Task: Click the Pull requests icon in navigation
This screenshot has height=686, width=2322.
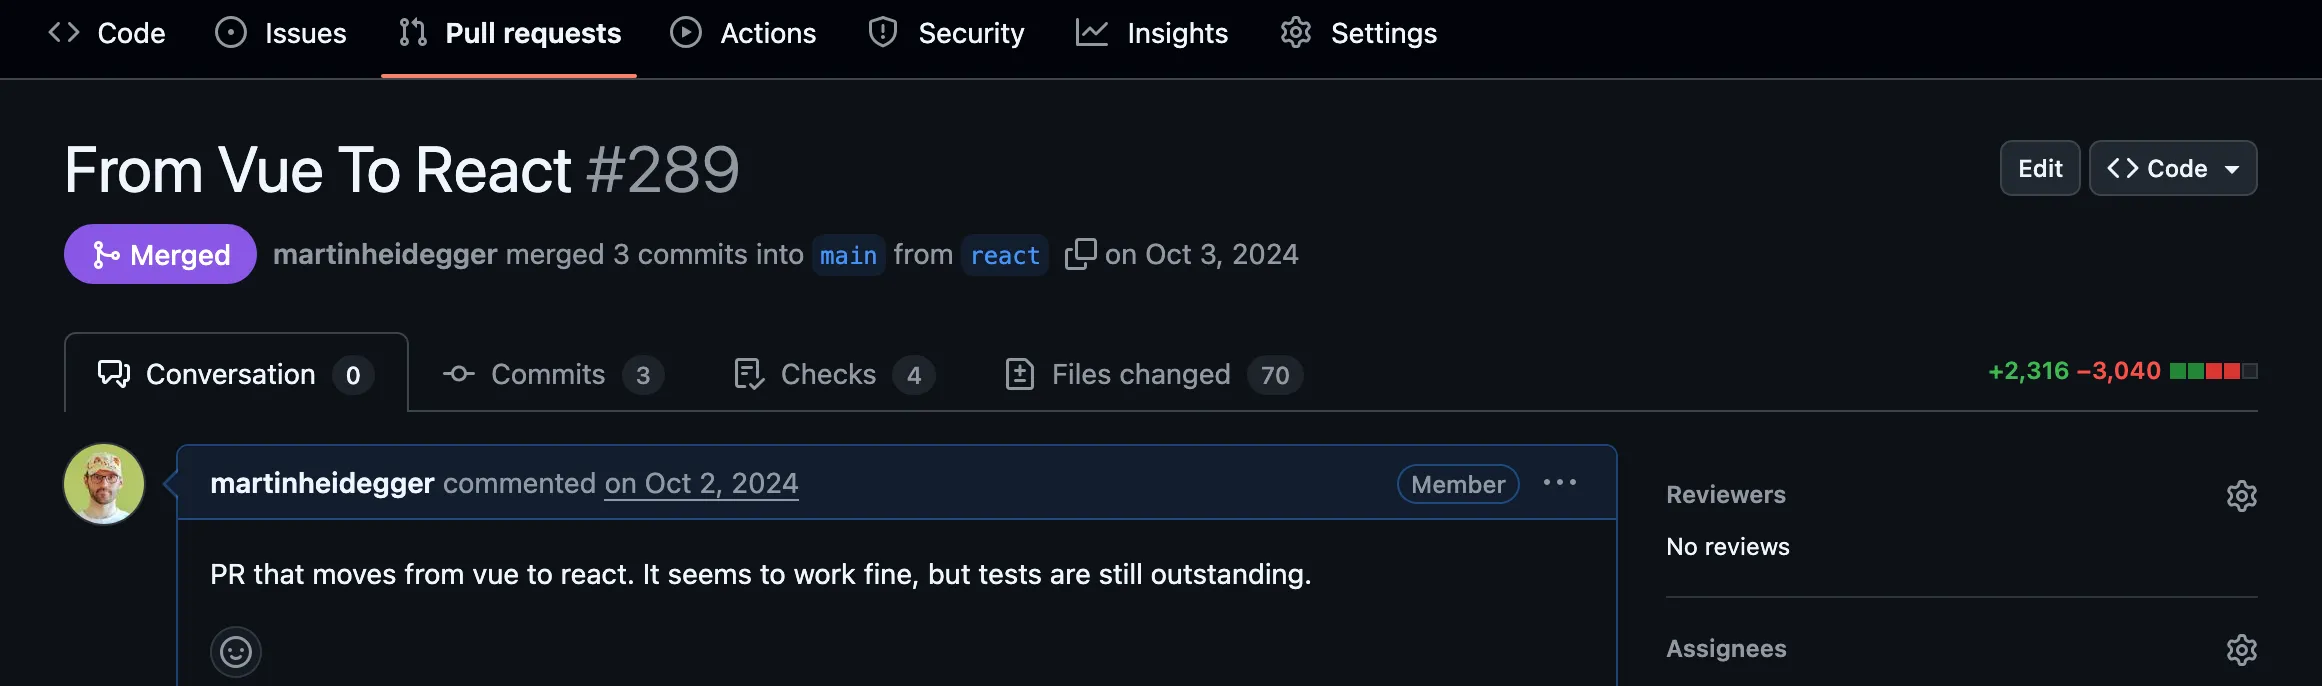Action: point(411,33)
